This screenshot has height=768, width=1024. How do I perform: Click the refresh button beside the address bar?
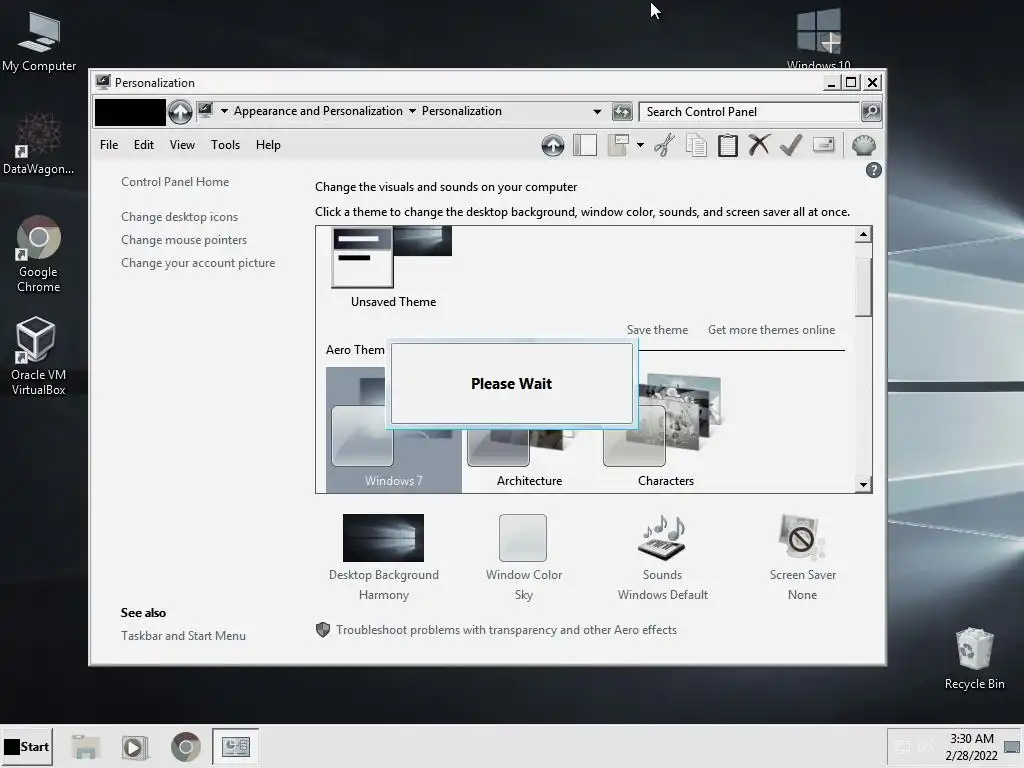(x=622, y=112)
